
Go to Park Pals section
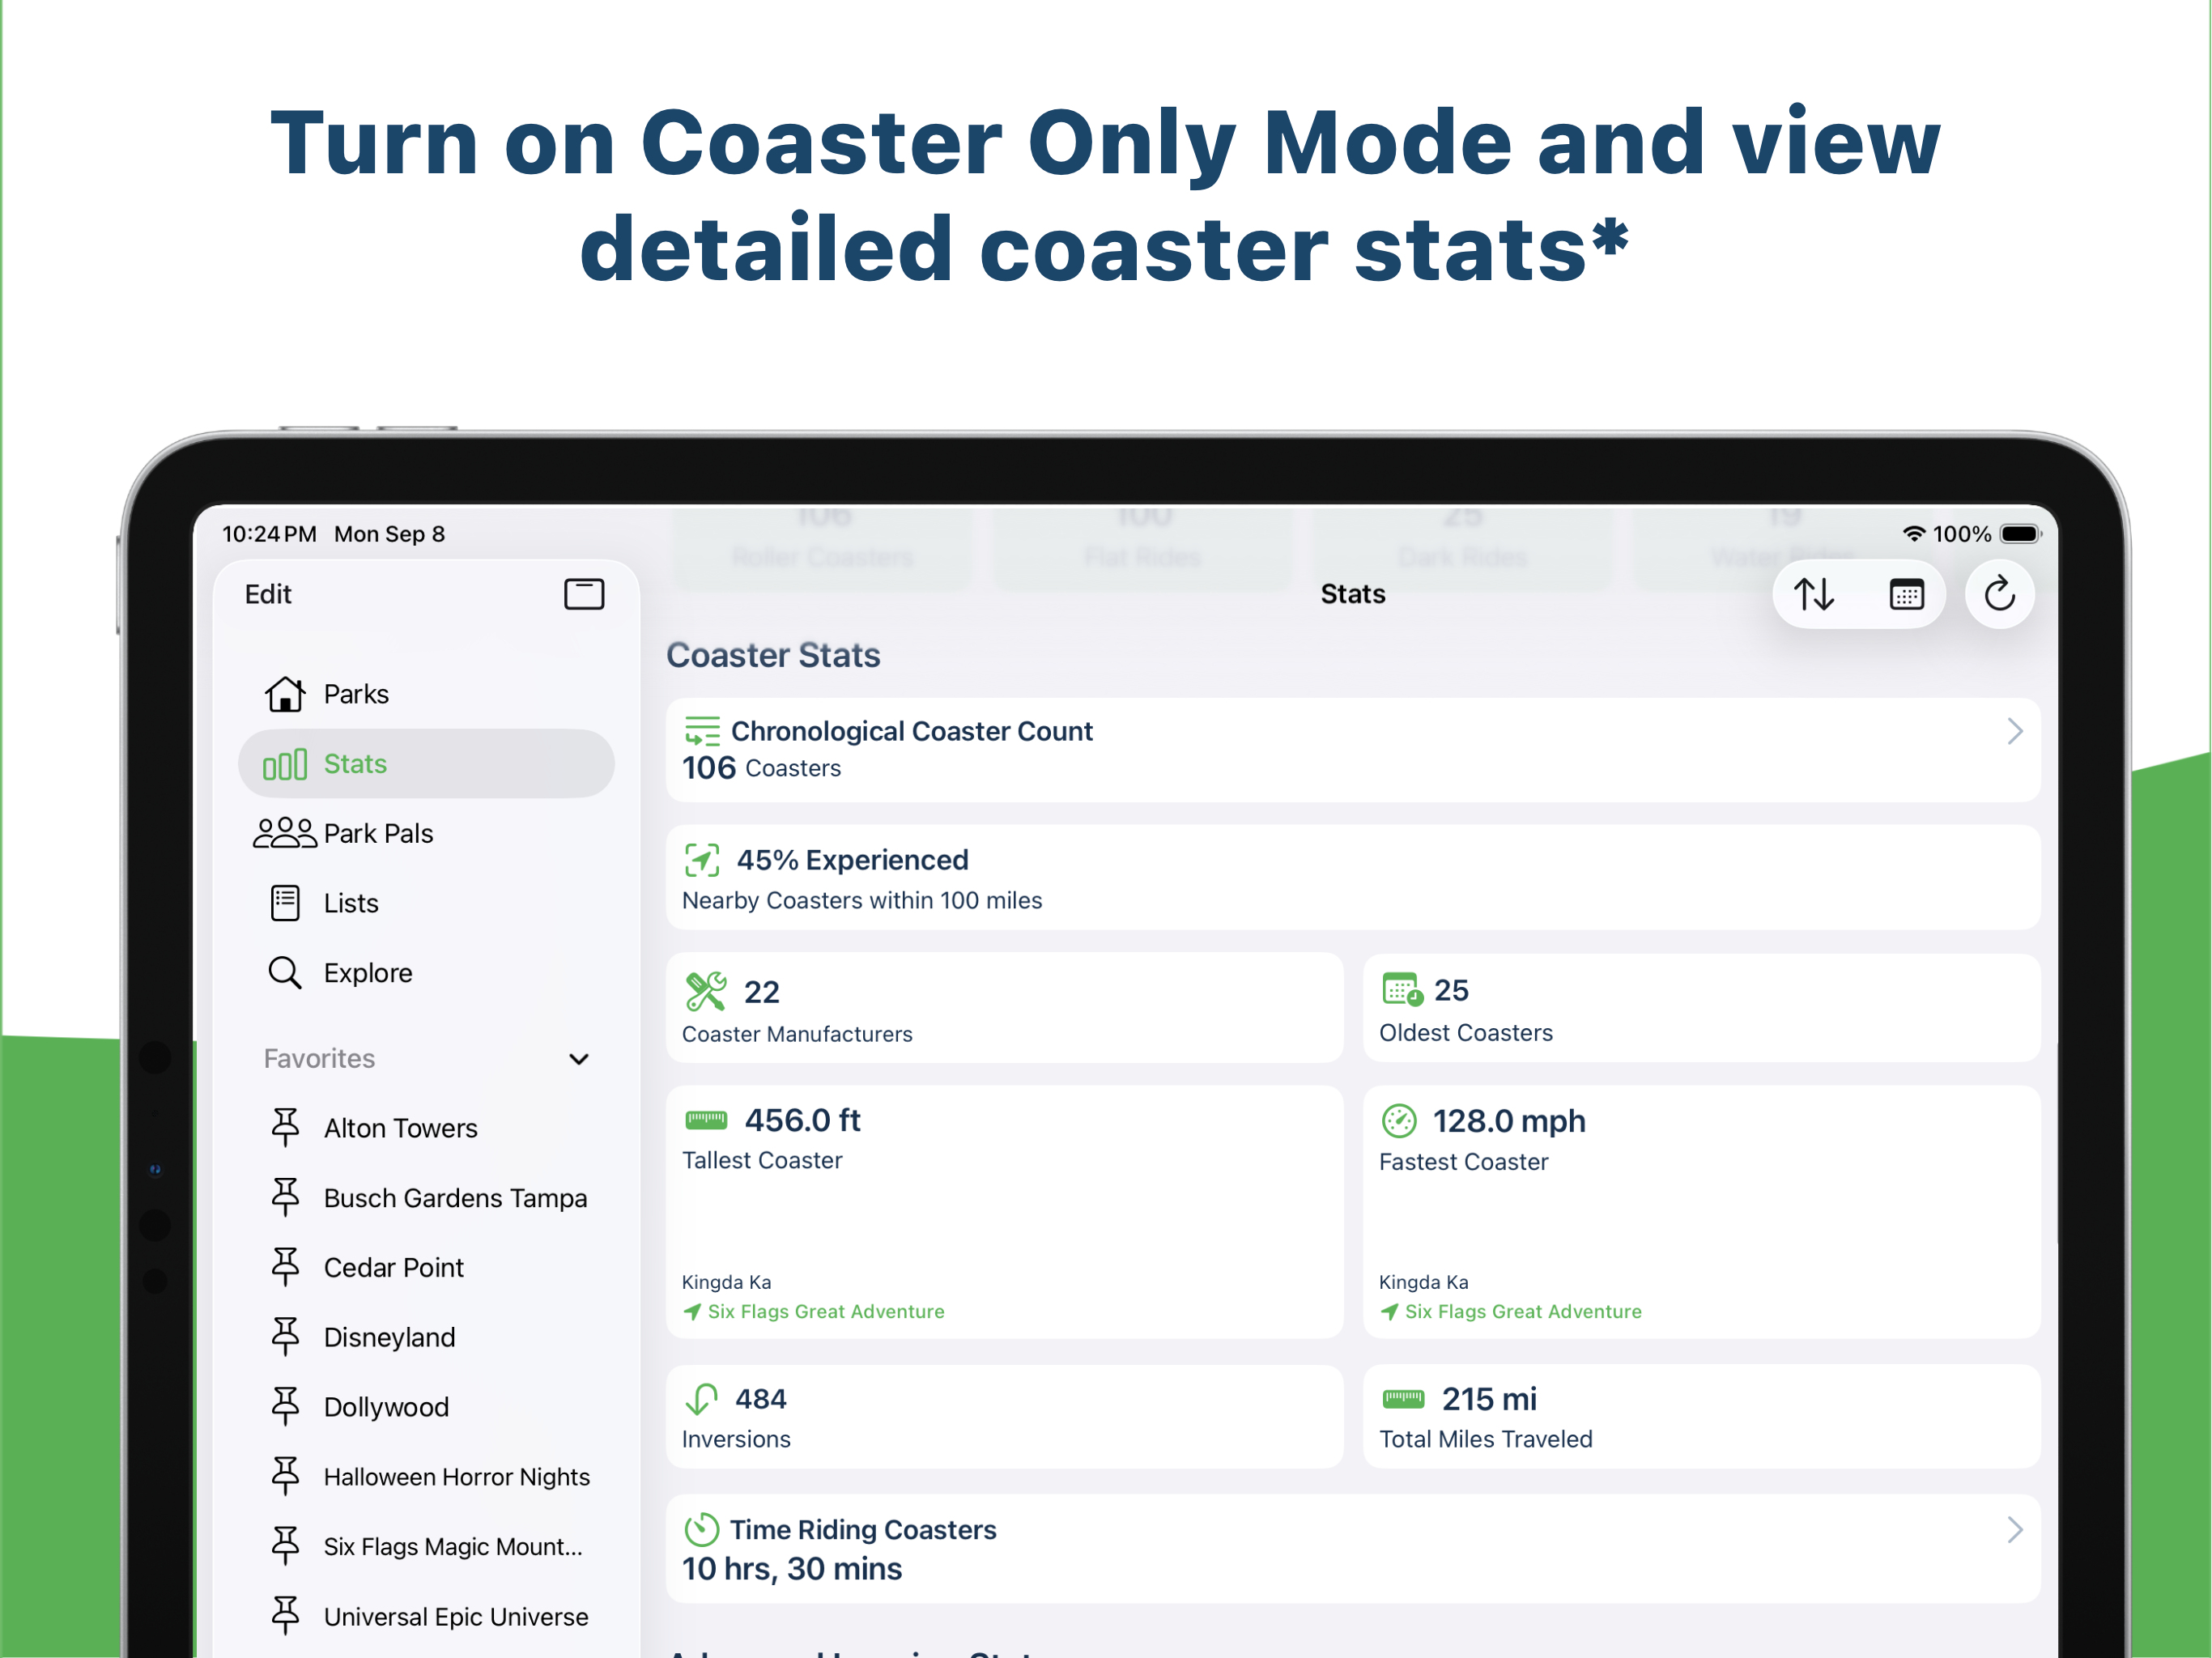[x=426, y=833]
